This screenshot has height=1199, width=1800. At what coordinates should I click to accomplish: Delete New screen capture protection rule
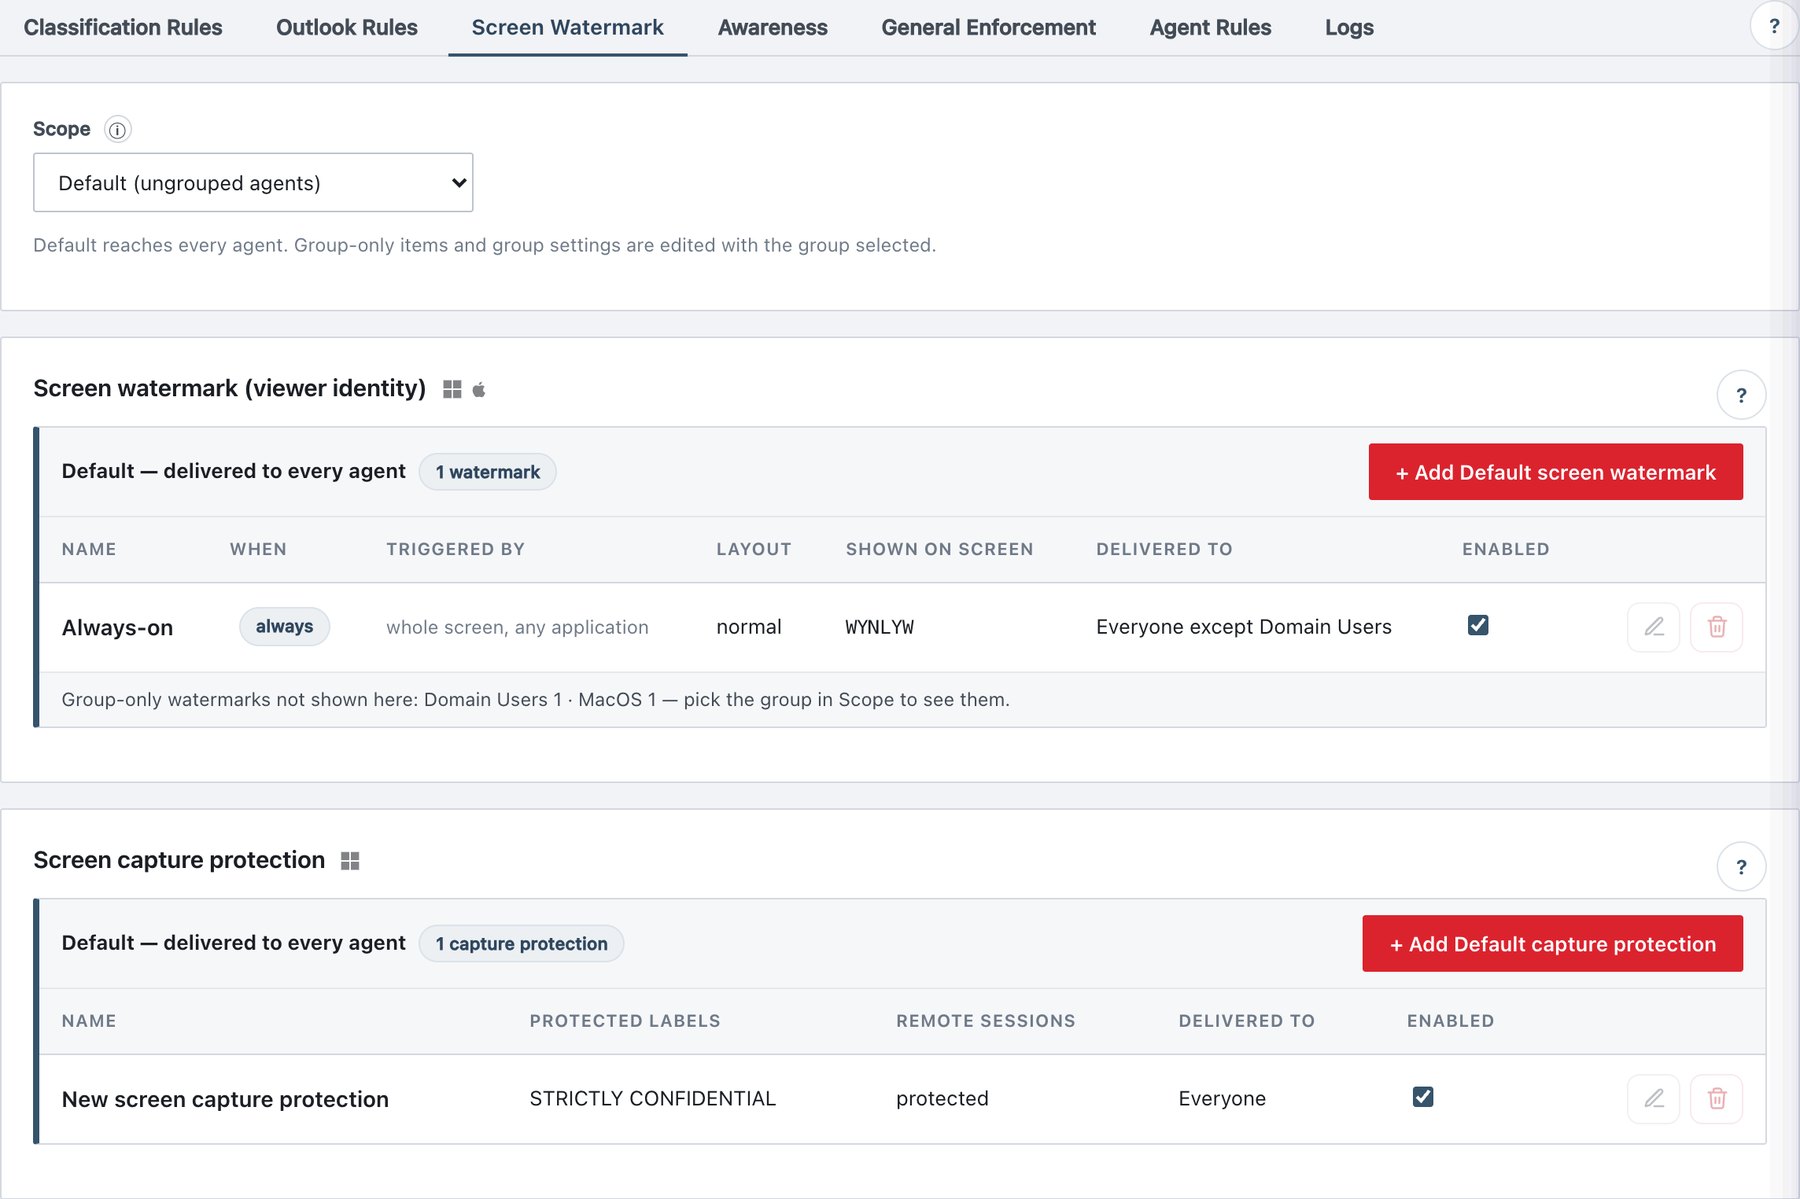[x=1717, y=1099]
